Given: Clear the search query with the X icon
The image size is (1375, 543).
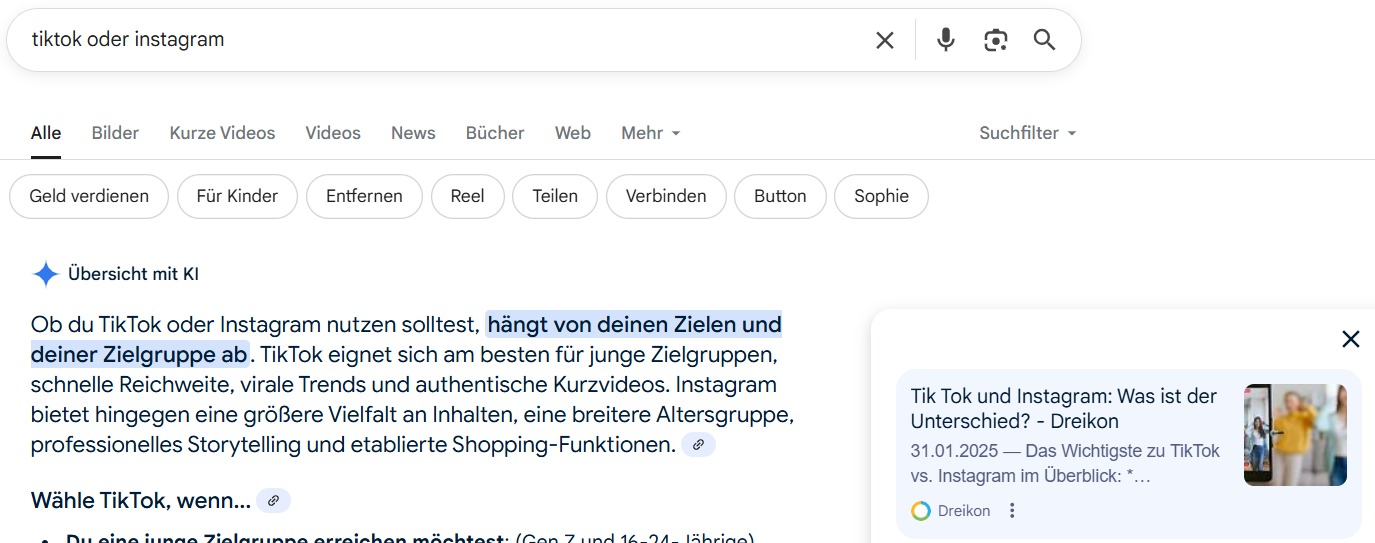Looking at the screenshot, I should [885, 40].
